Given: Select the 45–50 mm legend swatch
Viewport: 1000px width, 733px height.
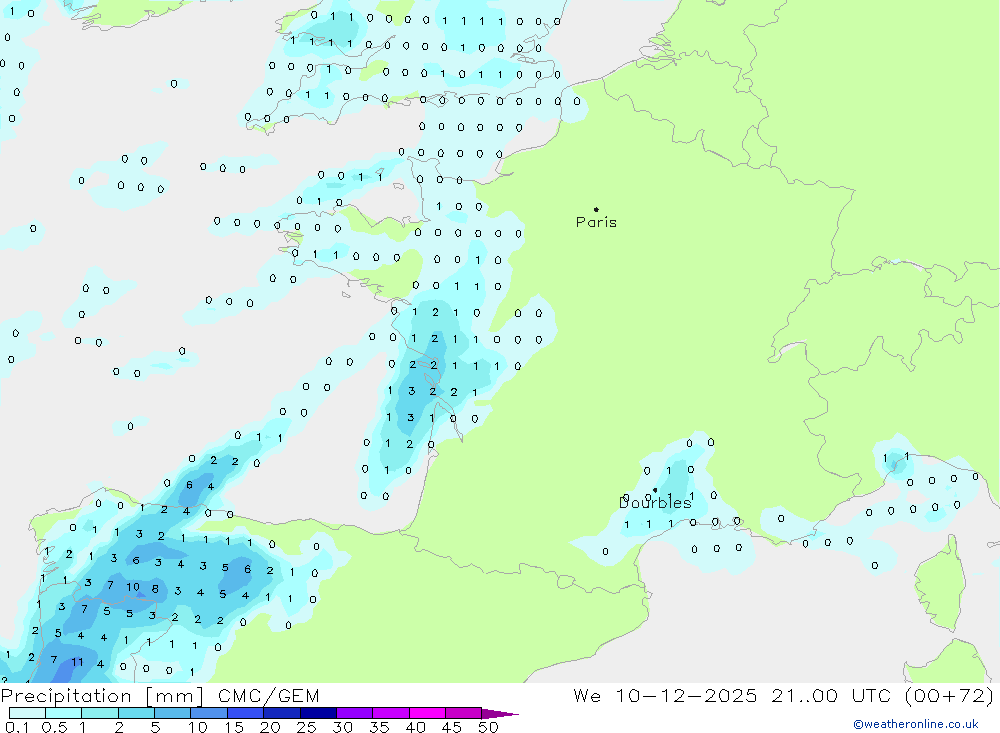Looking at the screenshot, I should click(x=463, y=713).
